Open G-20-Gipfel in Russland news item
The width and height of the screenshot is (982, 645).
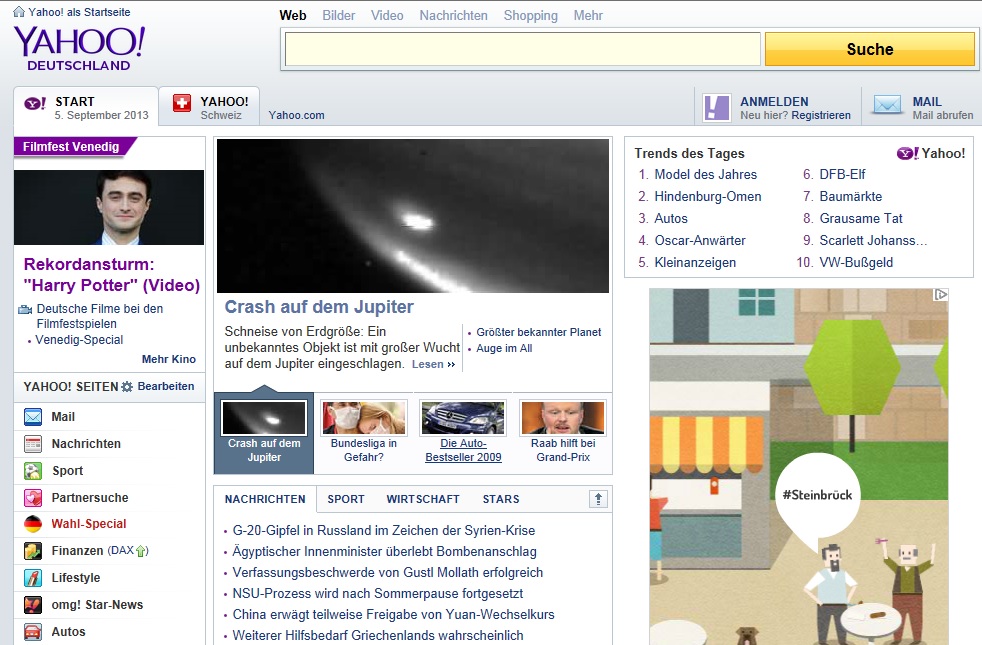(384, 530)
